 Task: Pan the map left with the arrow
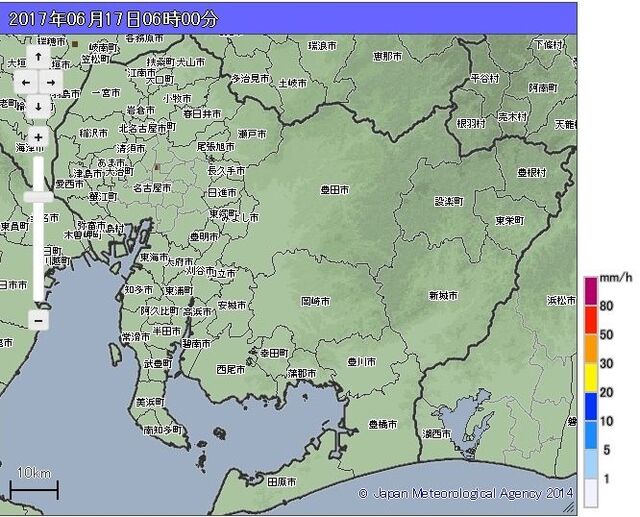tap(26, 82)
